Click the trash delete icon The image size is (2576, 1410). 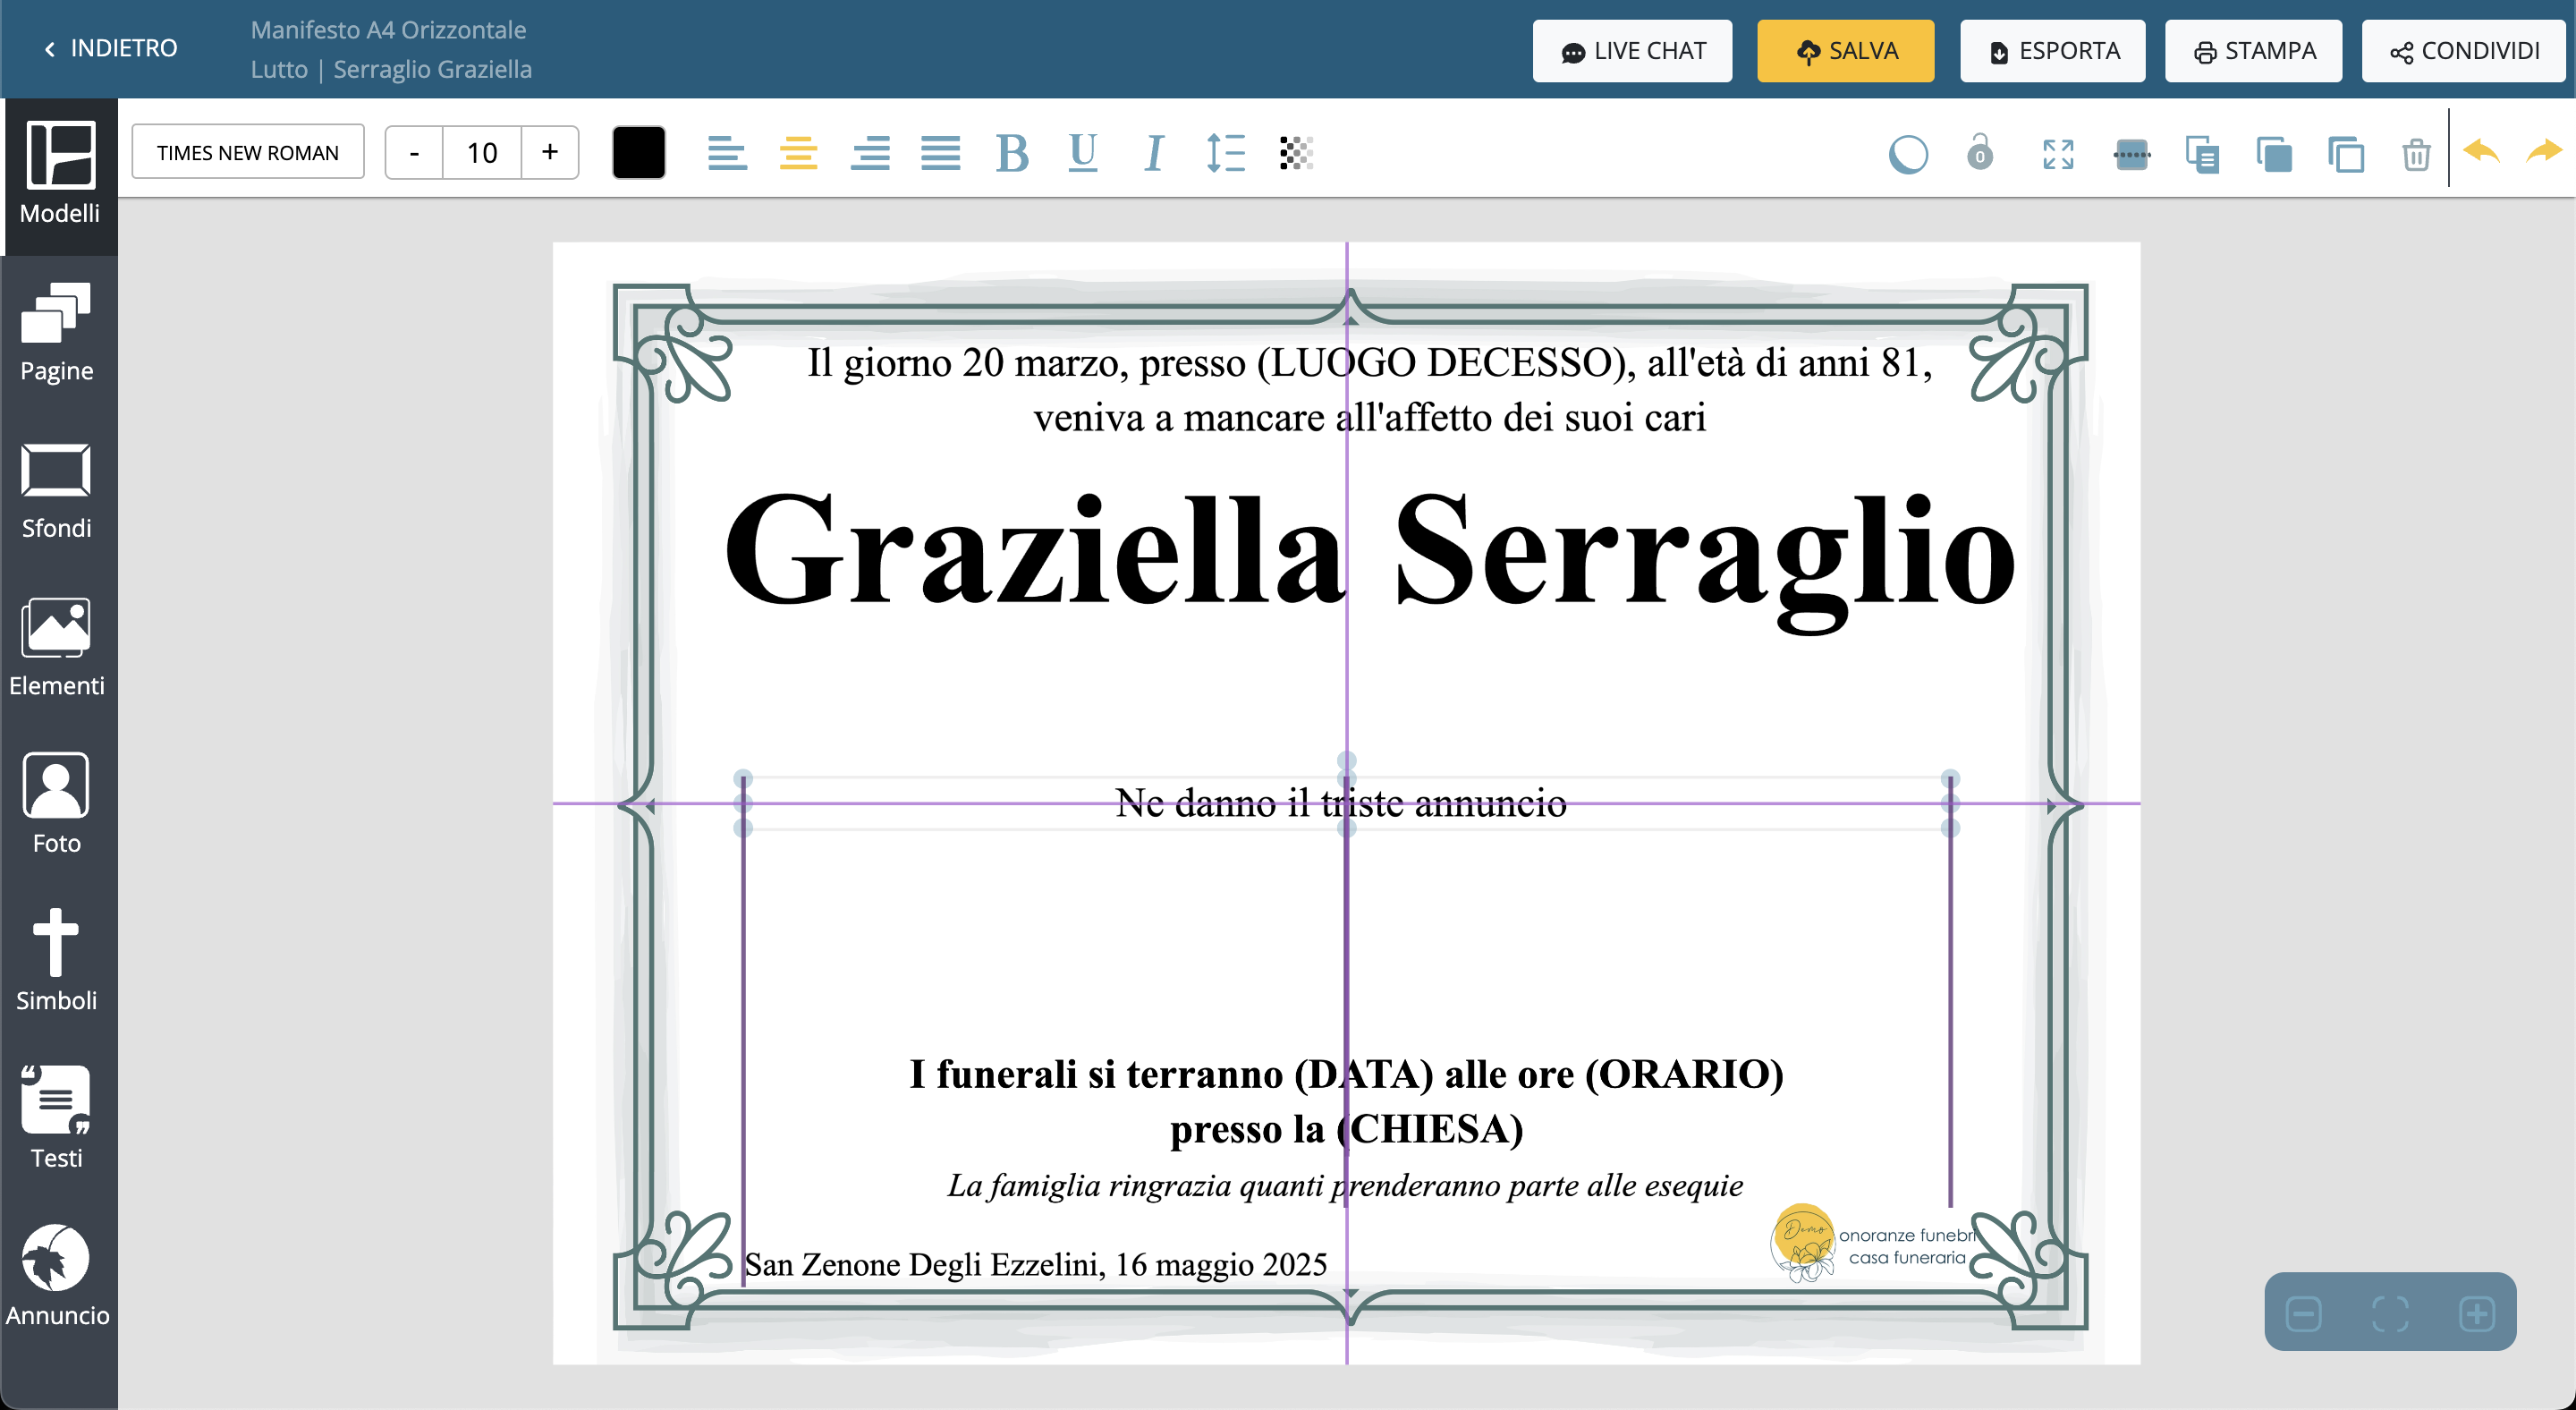point(2416,154)
